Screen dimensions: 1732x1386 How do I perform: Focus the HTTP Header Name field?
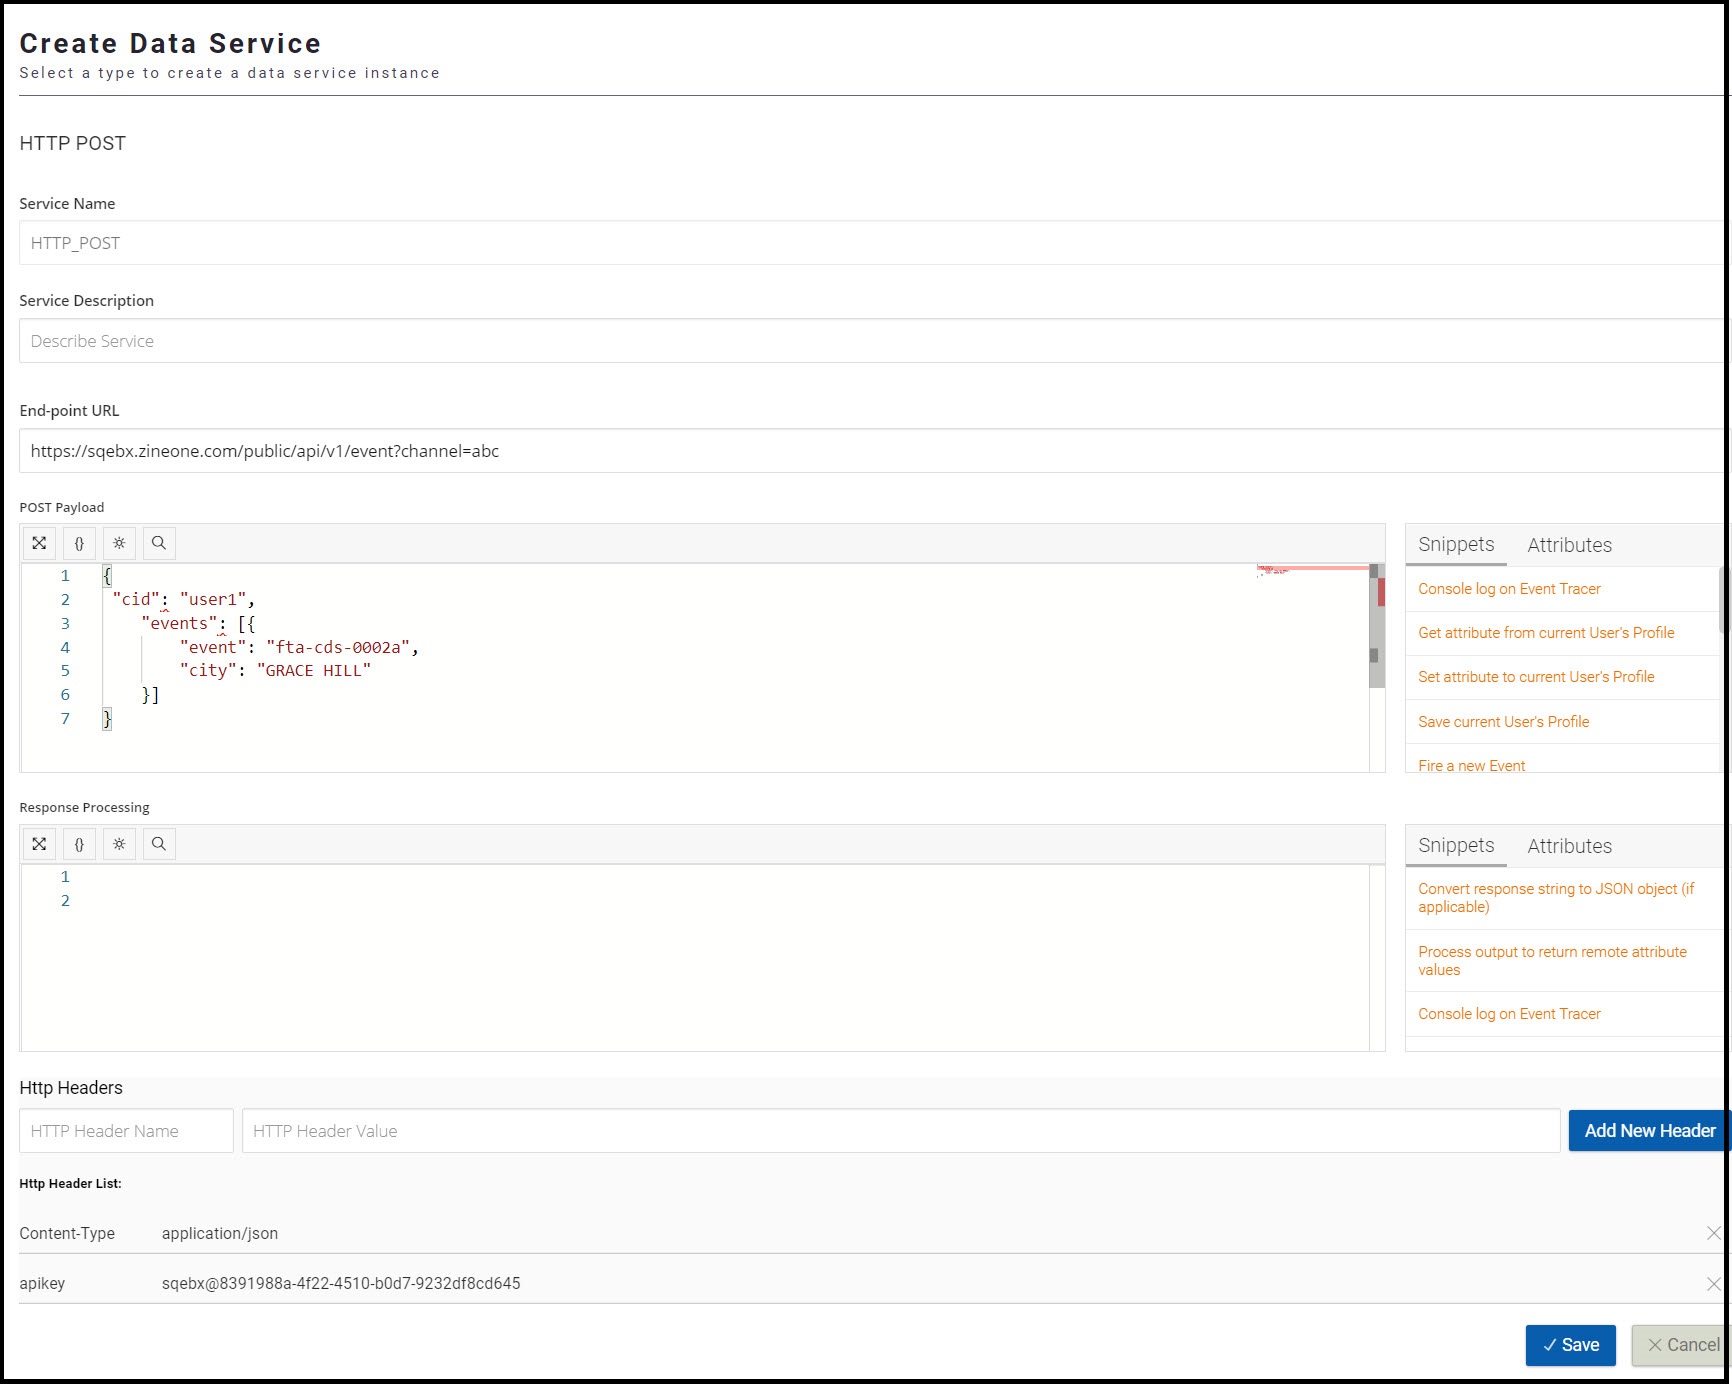(126, 1131)
